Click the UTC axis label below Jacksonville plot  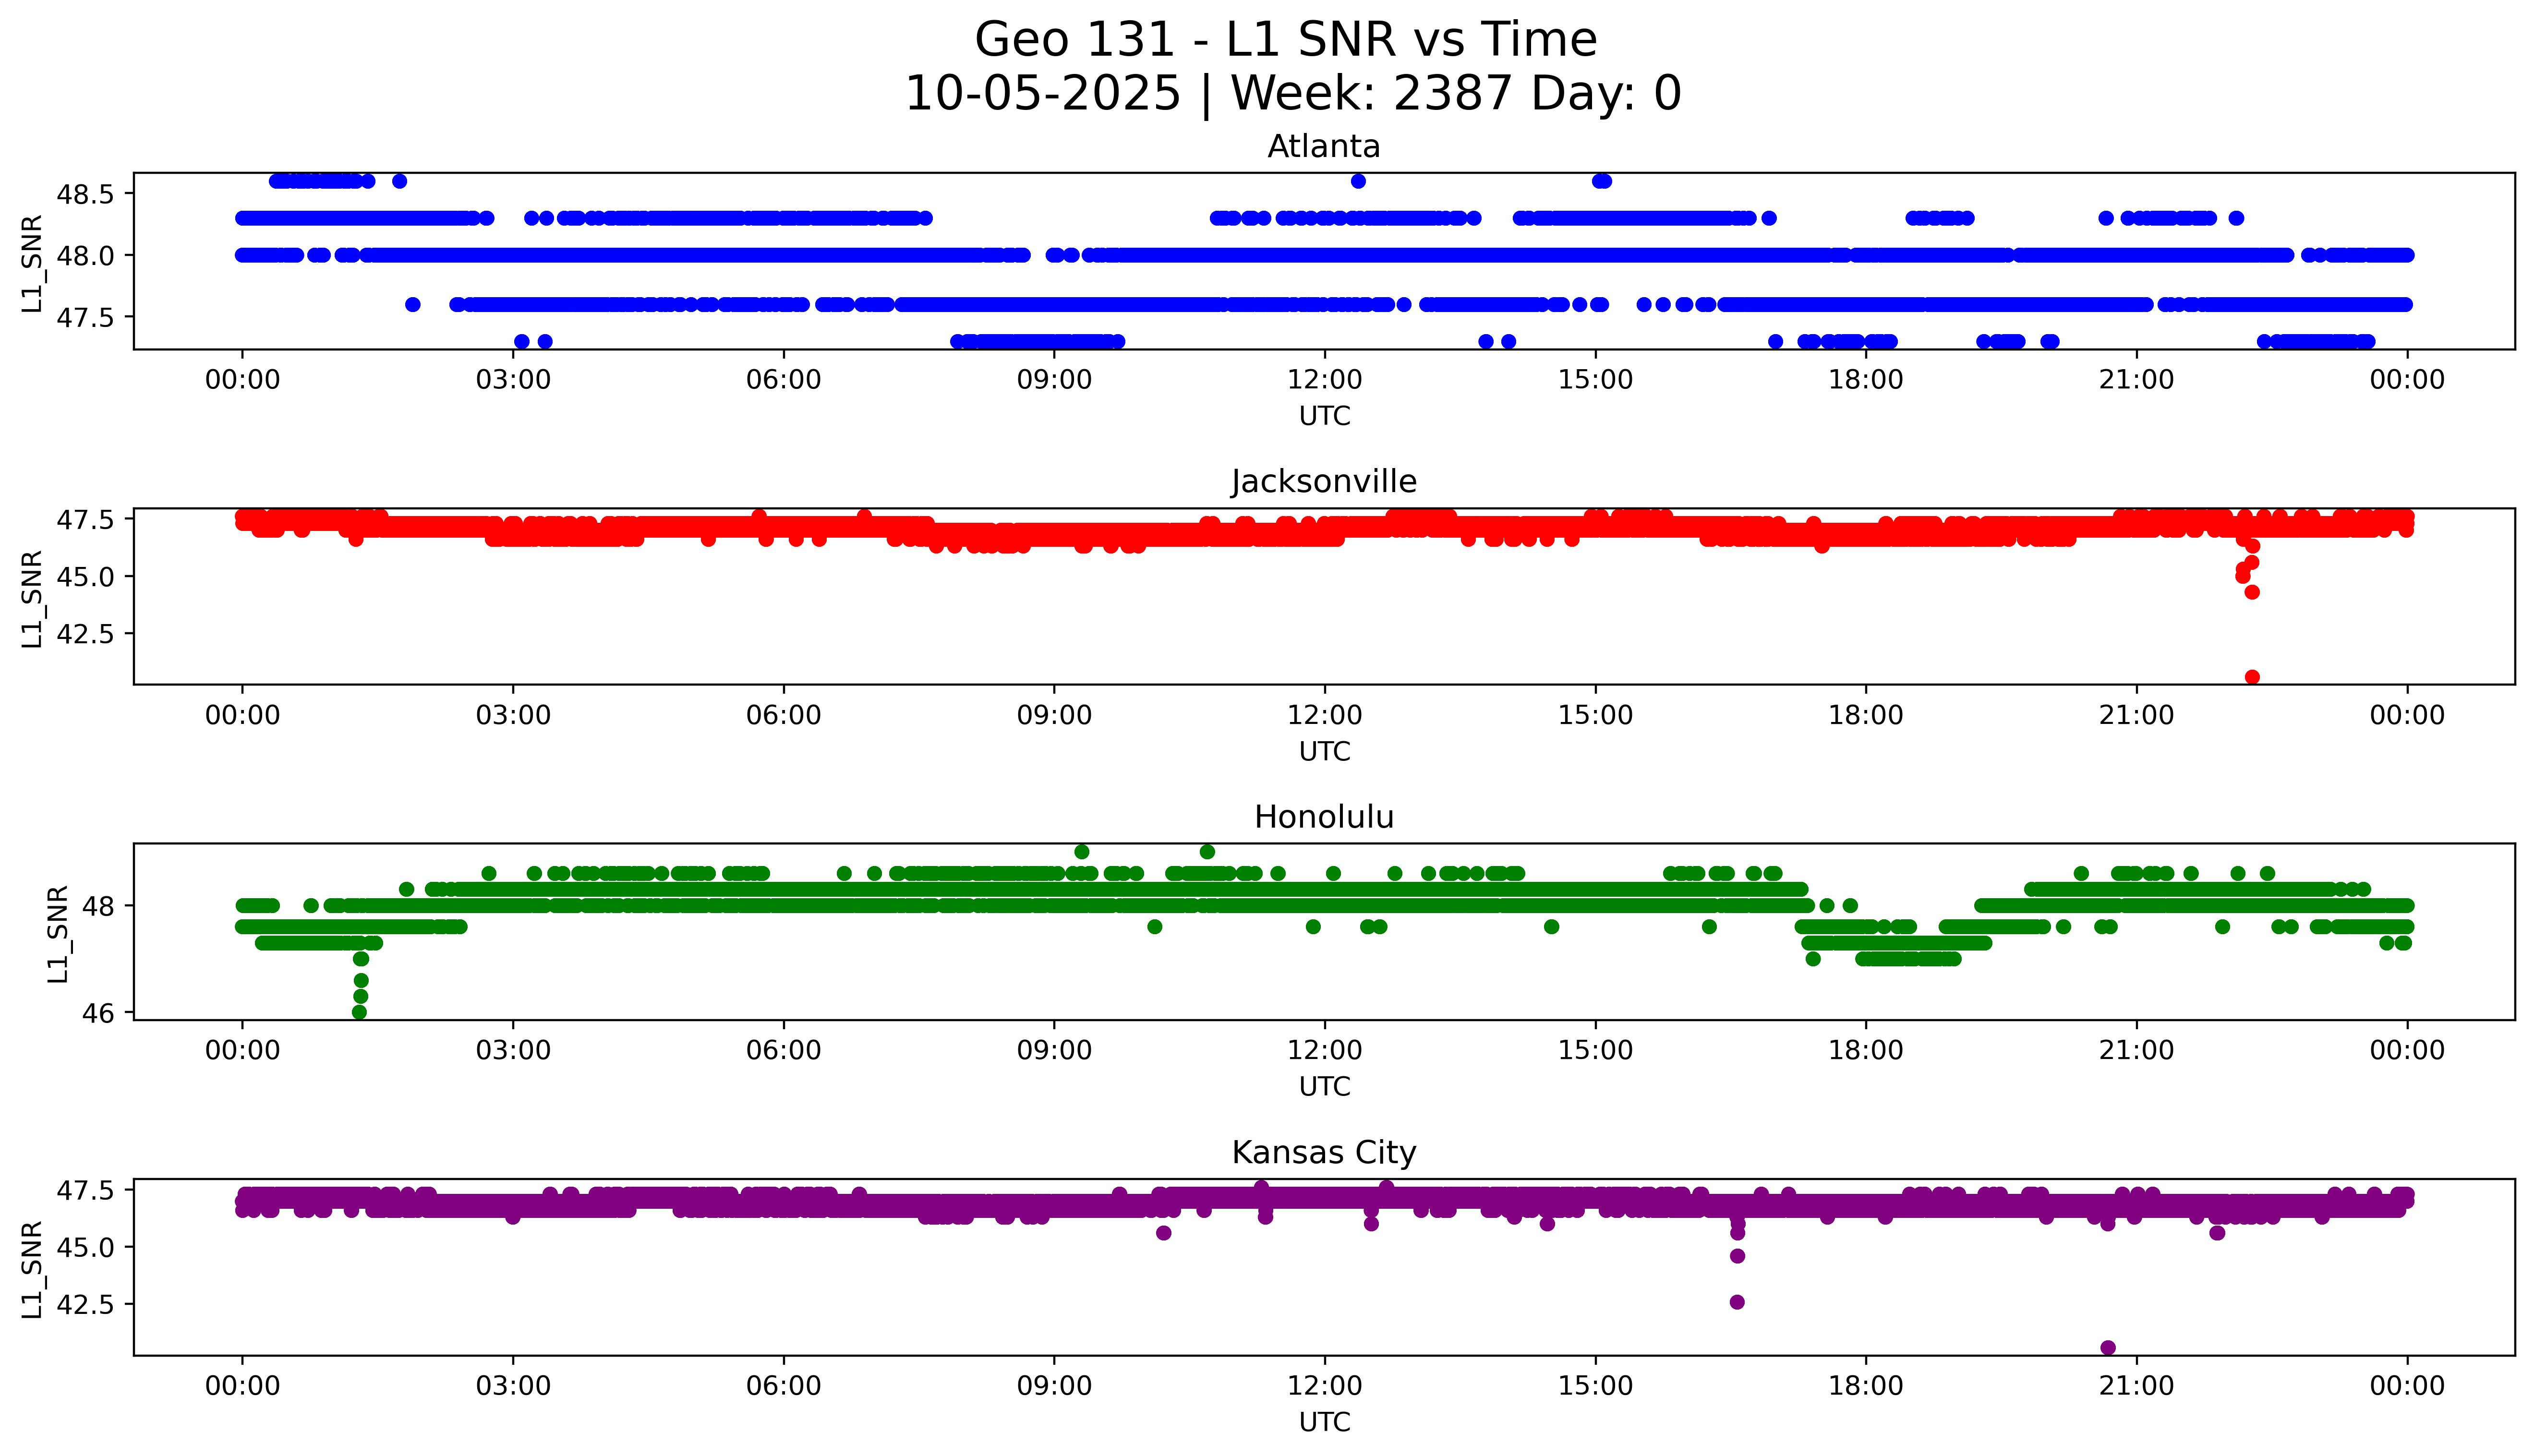point(1324,751)
